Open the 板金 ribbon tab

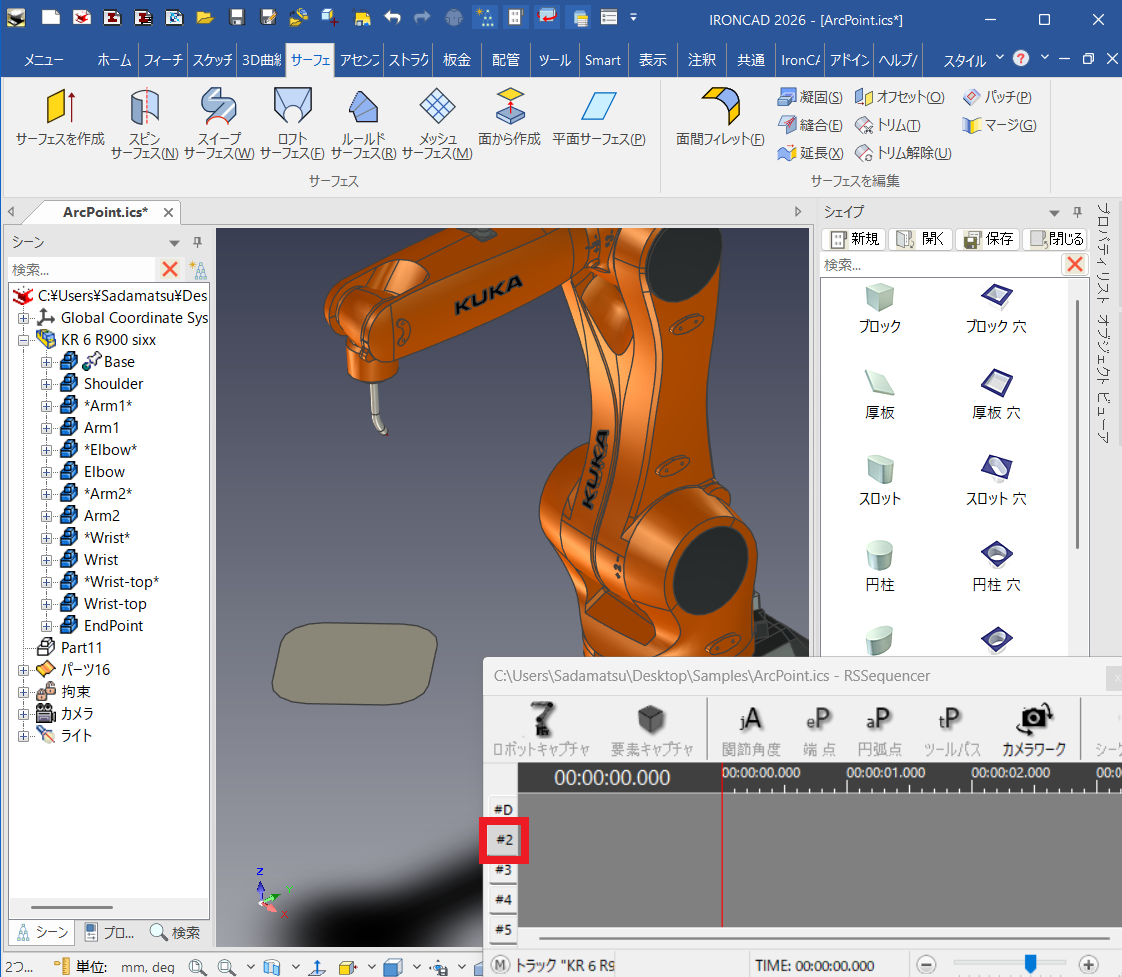pos(457,60)
